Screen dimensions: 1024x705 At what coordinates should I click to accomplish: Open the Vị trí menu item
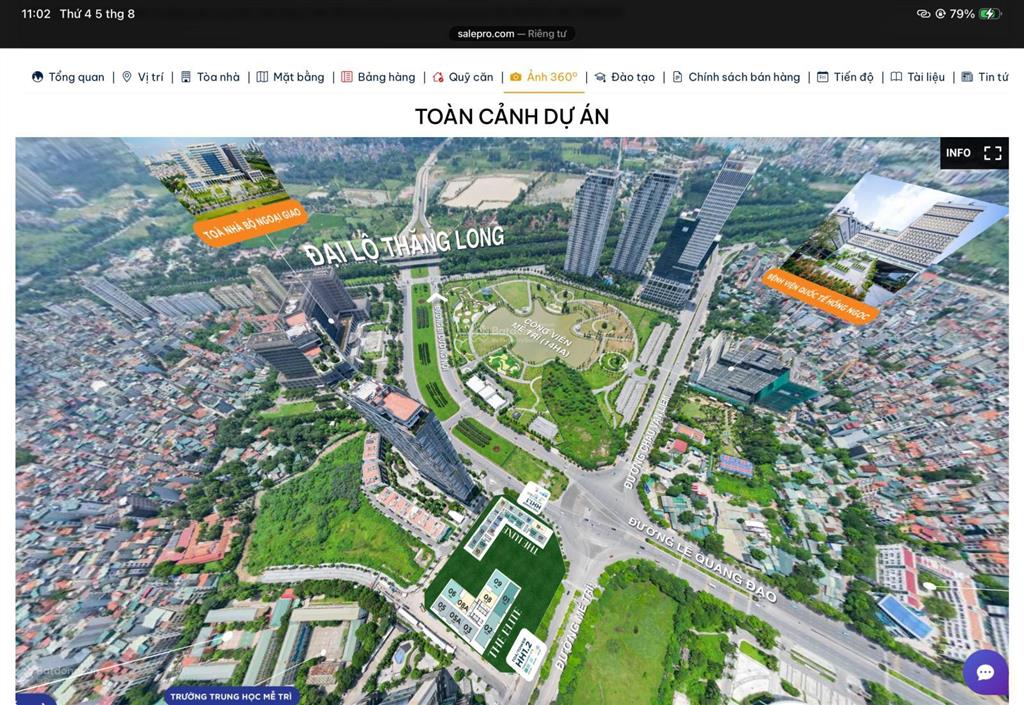(143, 77)
